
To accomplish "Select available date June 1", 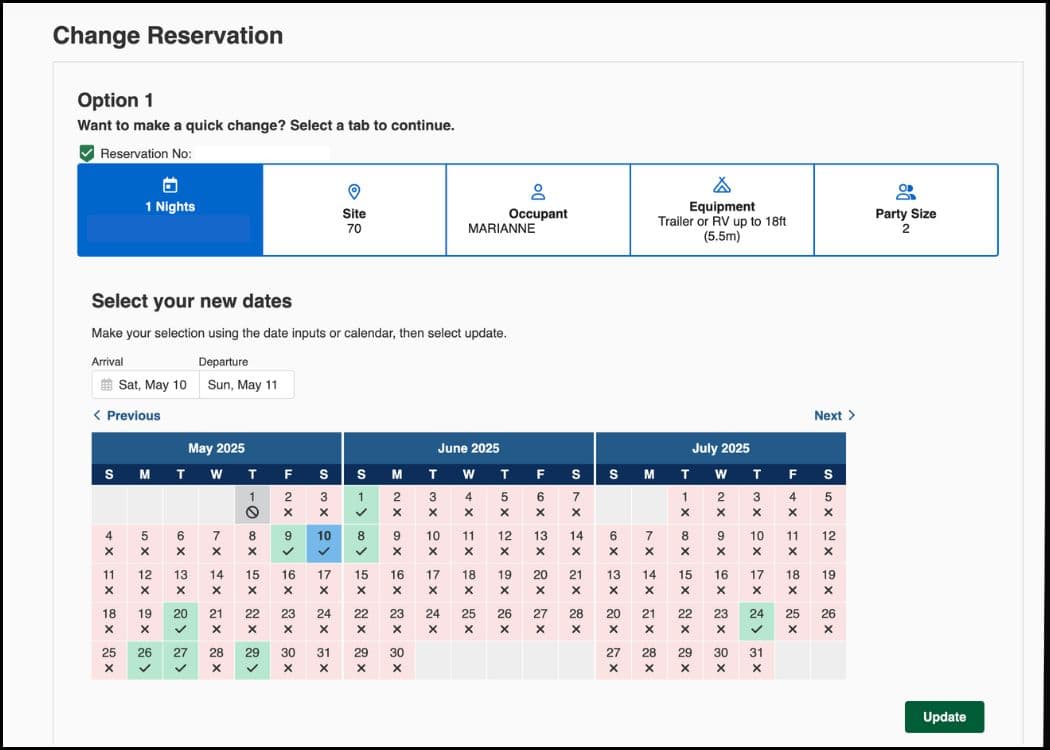I will pos(361,505).
